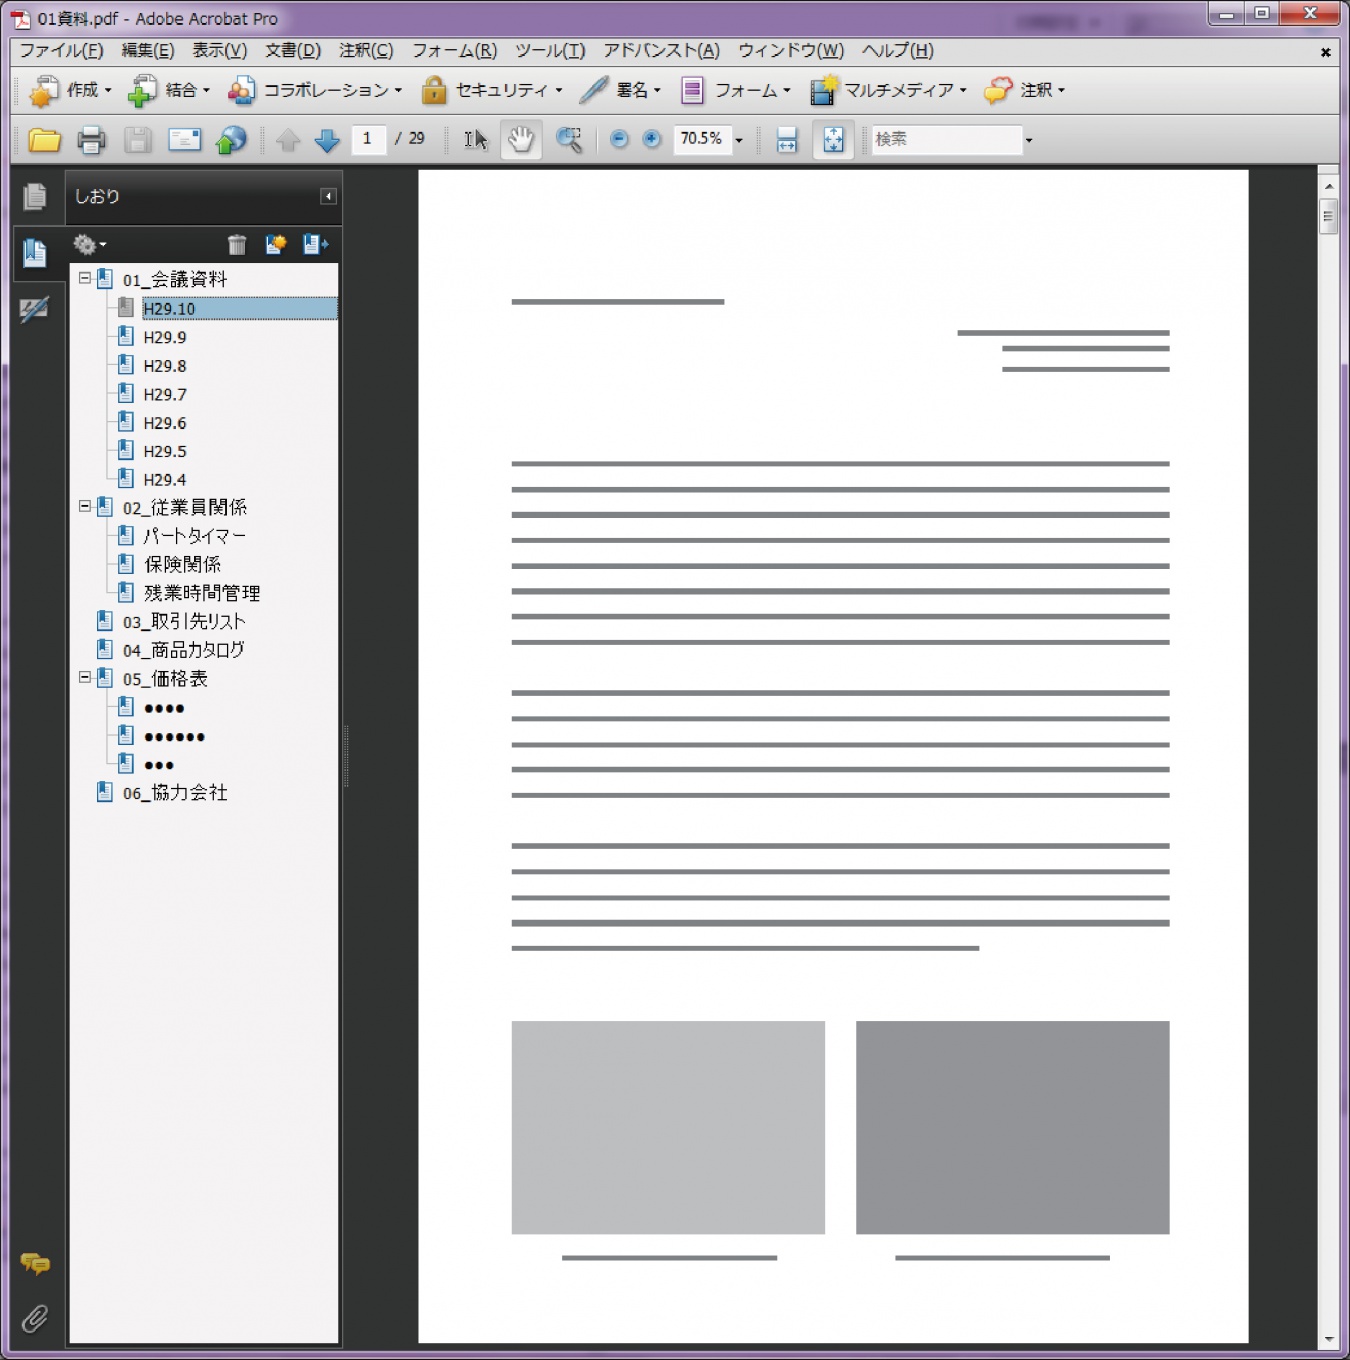Collapse the 05_価格表 bookmark tree

pos(85,678)
